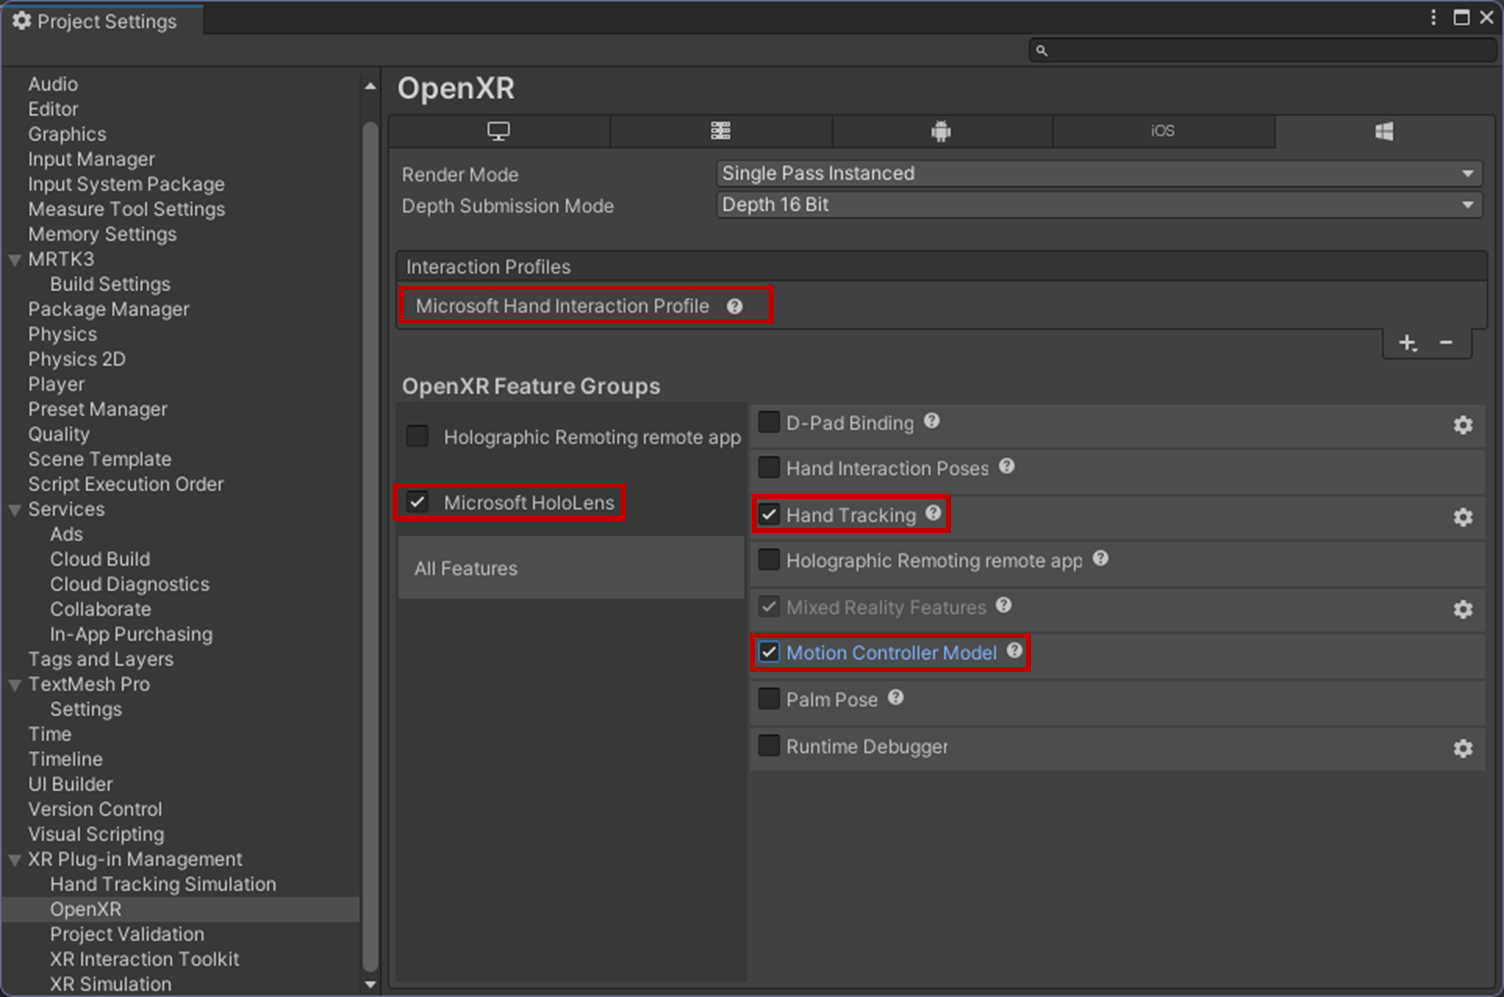Toggle the Mixed Reality Features checkbox
This screenshot has height=997, width=1504.
769,606
